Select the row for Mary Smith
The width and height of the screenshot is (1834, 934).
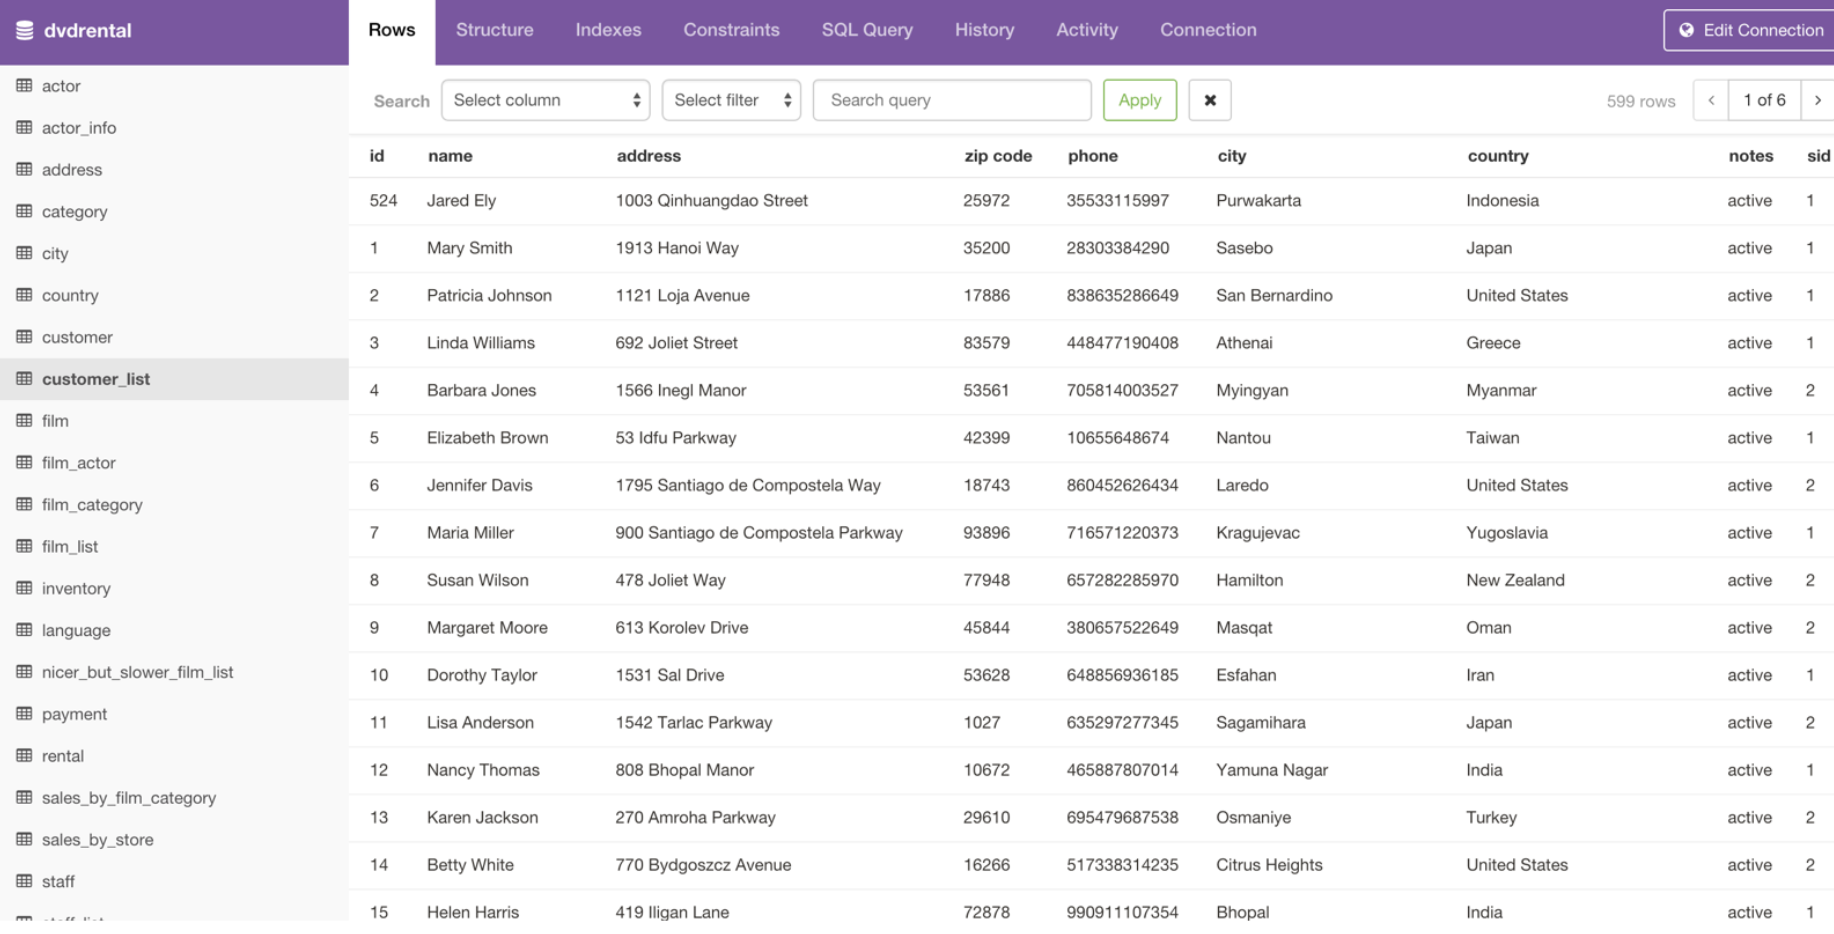(x=700, y=248)
